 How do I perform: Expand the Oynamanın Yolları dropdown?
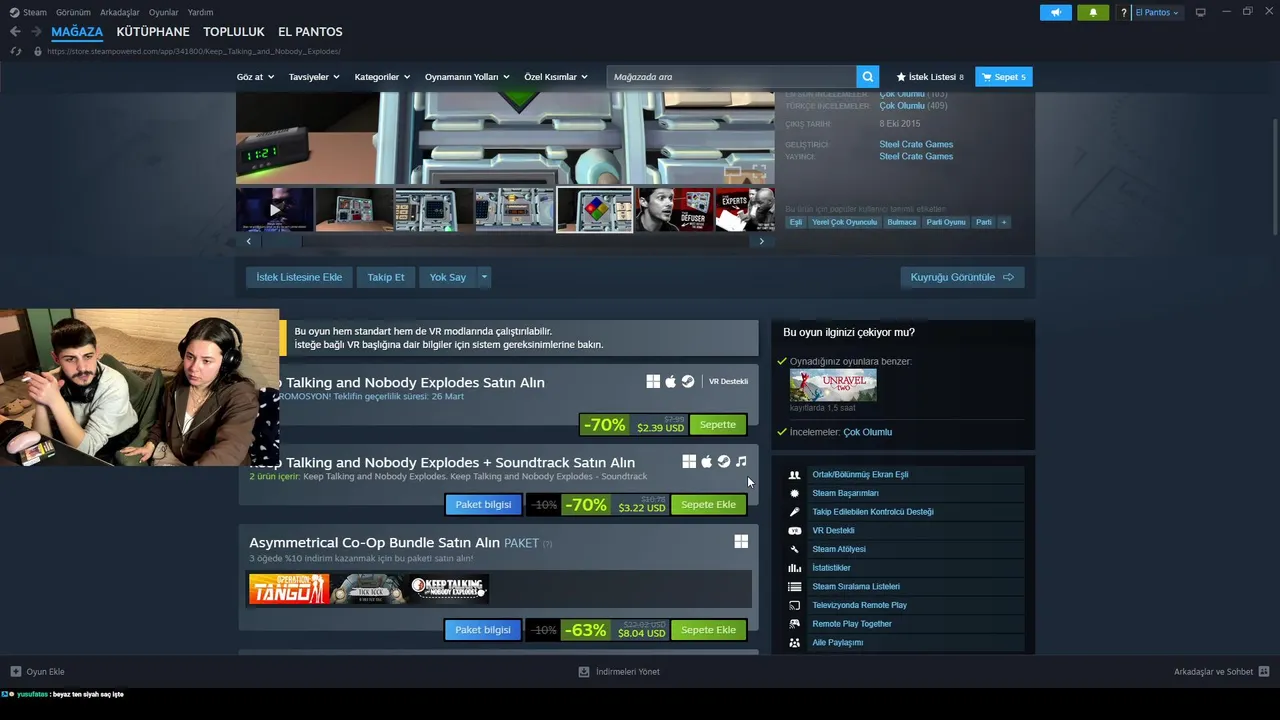[x=467, y=77]
